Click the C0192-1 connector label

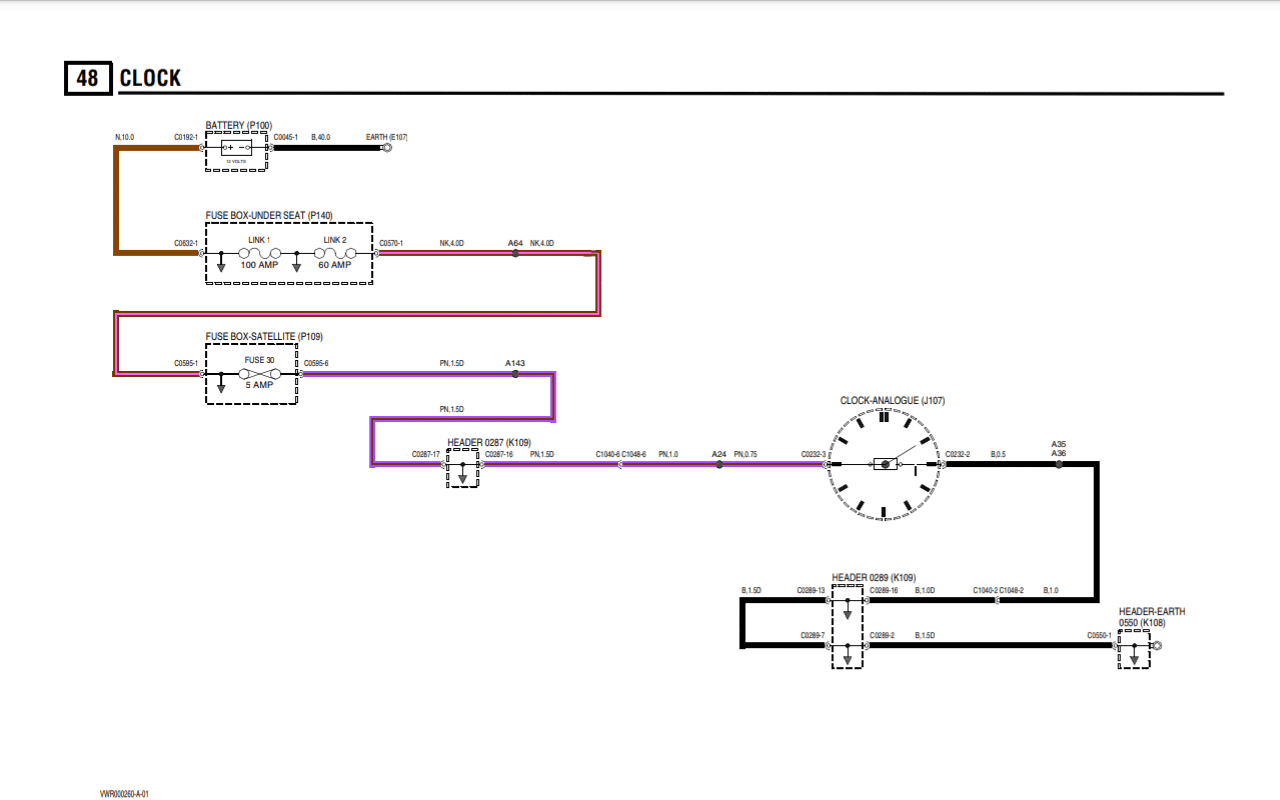click(185, 137)
